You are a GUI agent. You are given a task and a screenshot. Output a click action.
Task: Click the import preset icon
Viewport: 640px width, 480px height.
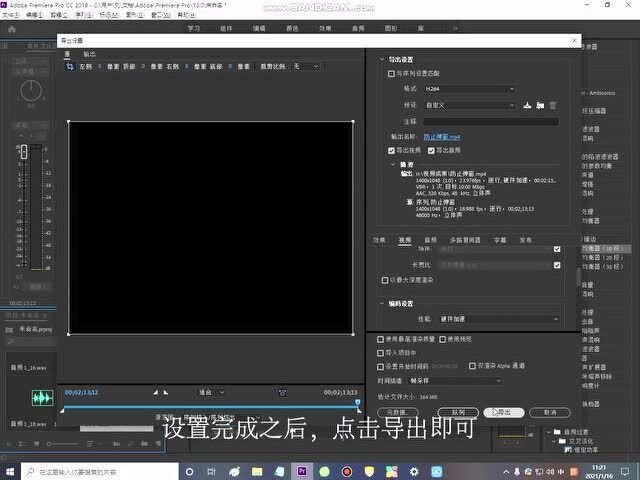point(540,105)
